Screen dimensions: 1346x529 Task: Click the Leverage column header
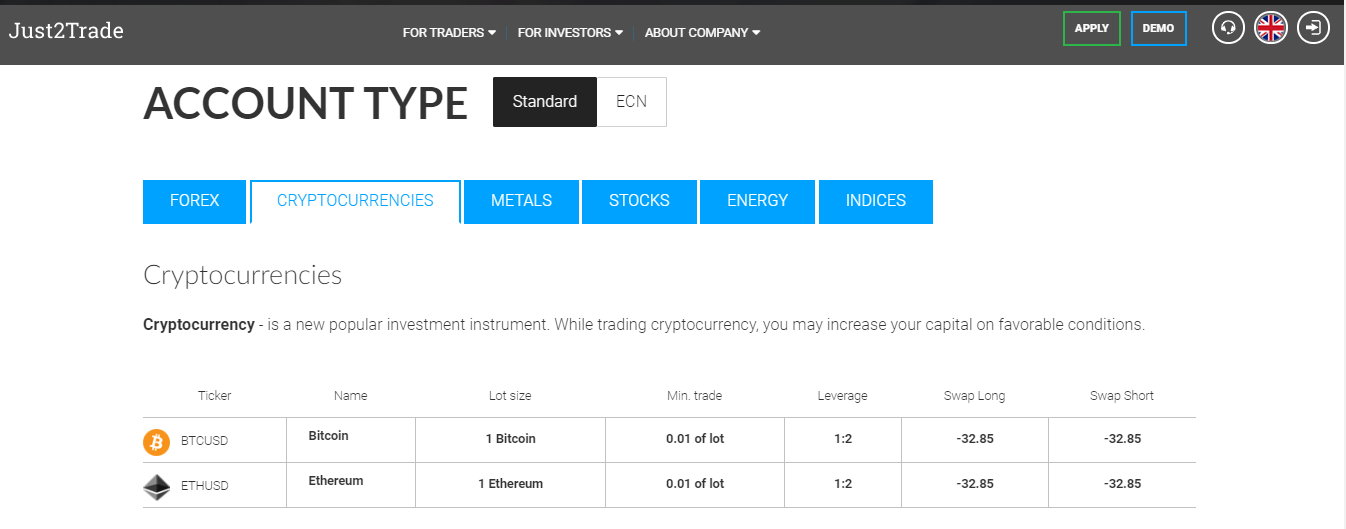843,396
